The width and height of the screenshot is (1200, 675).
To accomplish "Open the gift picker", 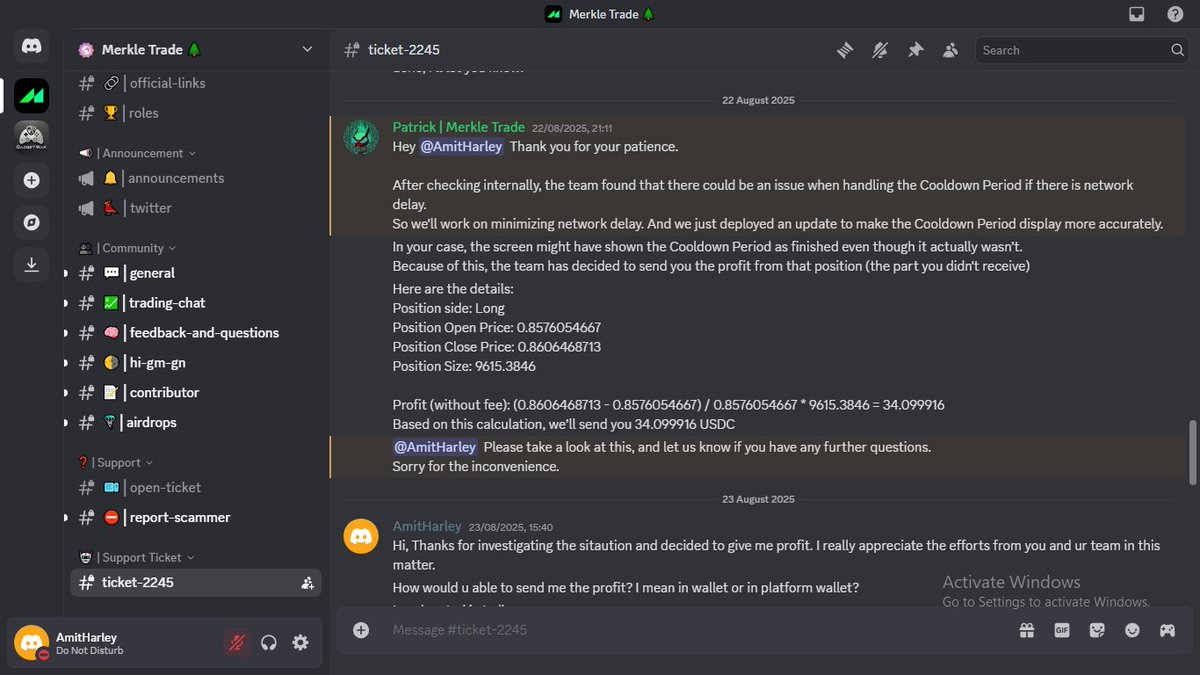I will (1026, 630).
